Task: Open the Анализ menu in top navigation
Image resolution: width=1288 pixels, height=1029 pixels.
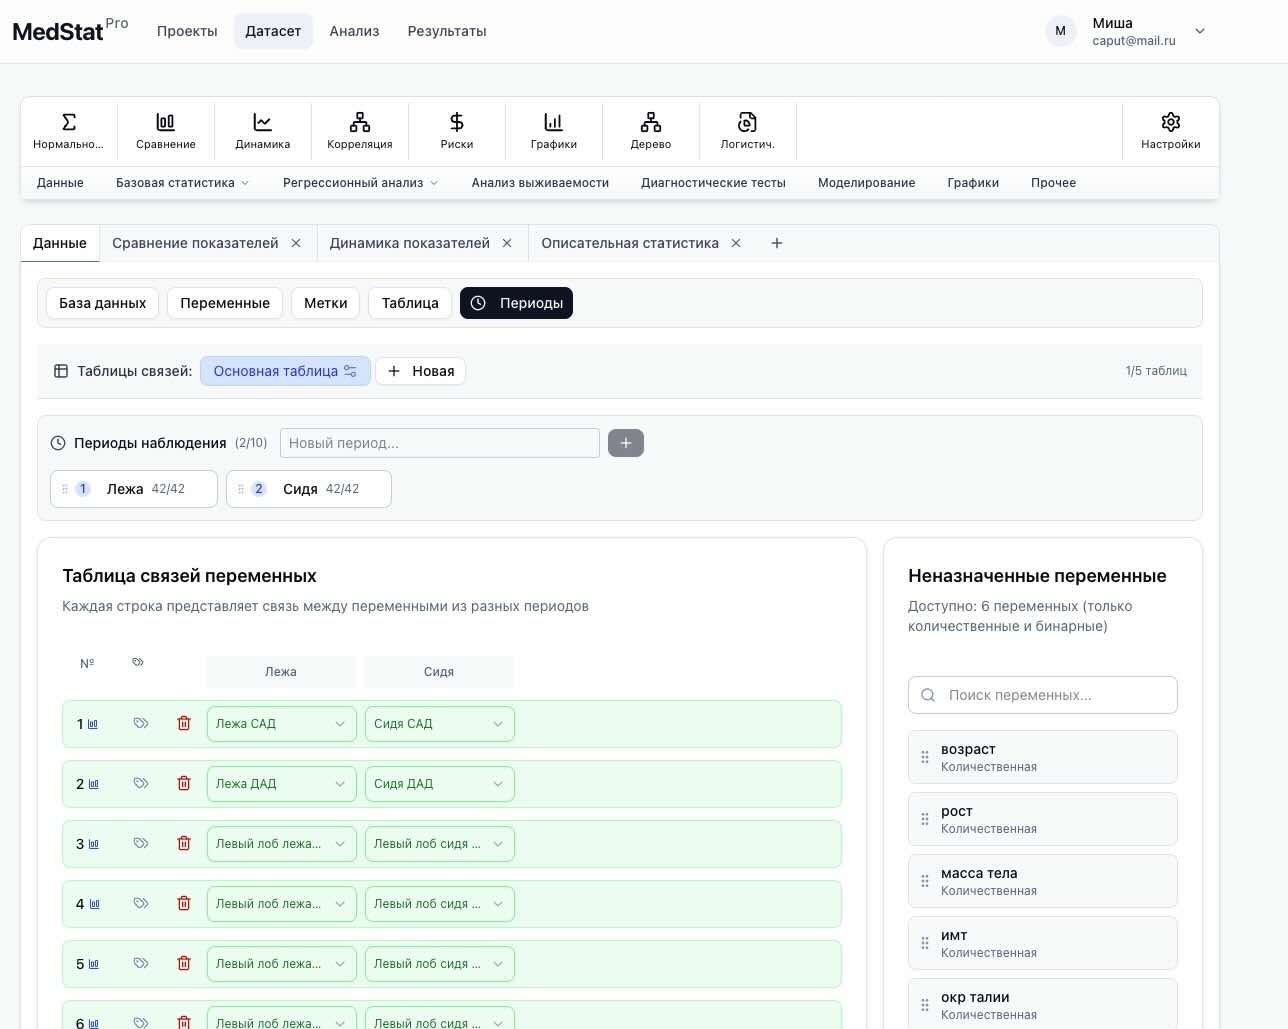Action: pos(354,31)
